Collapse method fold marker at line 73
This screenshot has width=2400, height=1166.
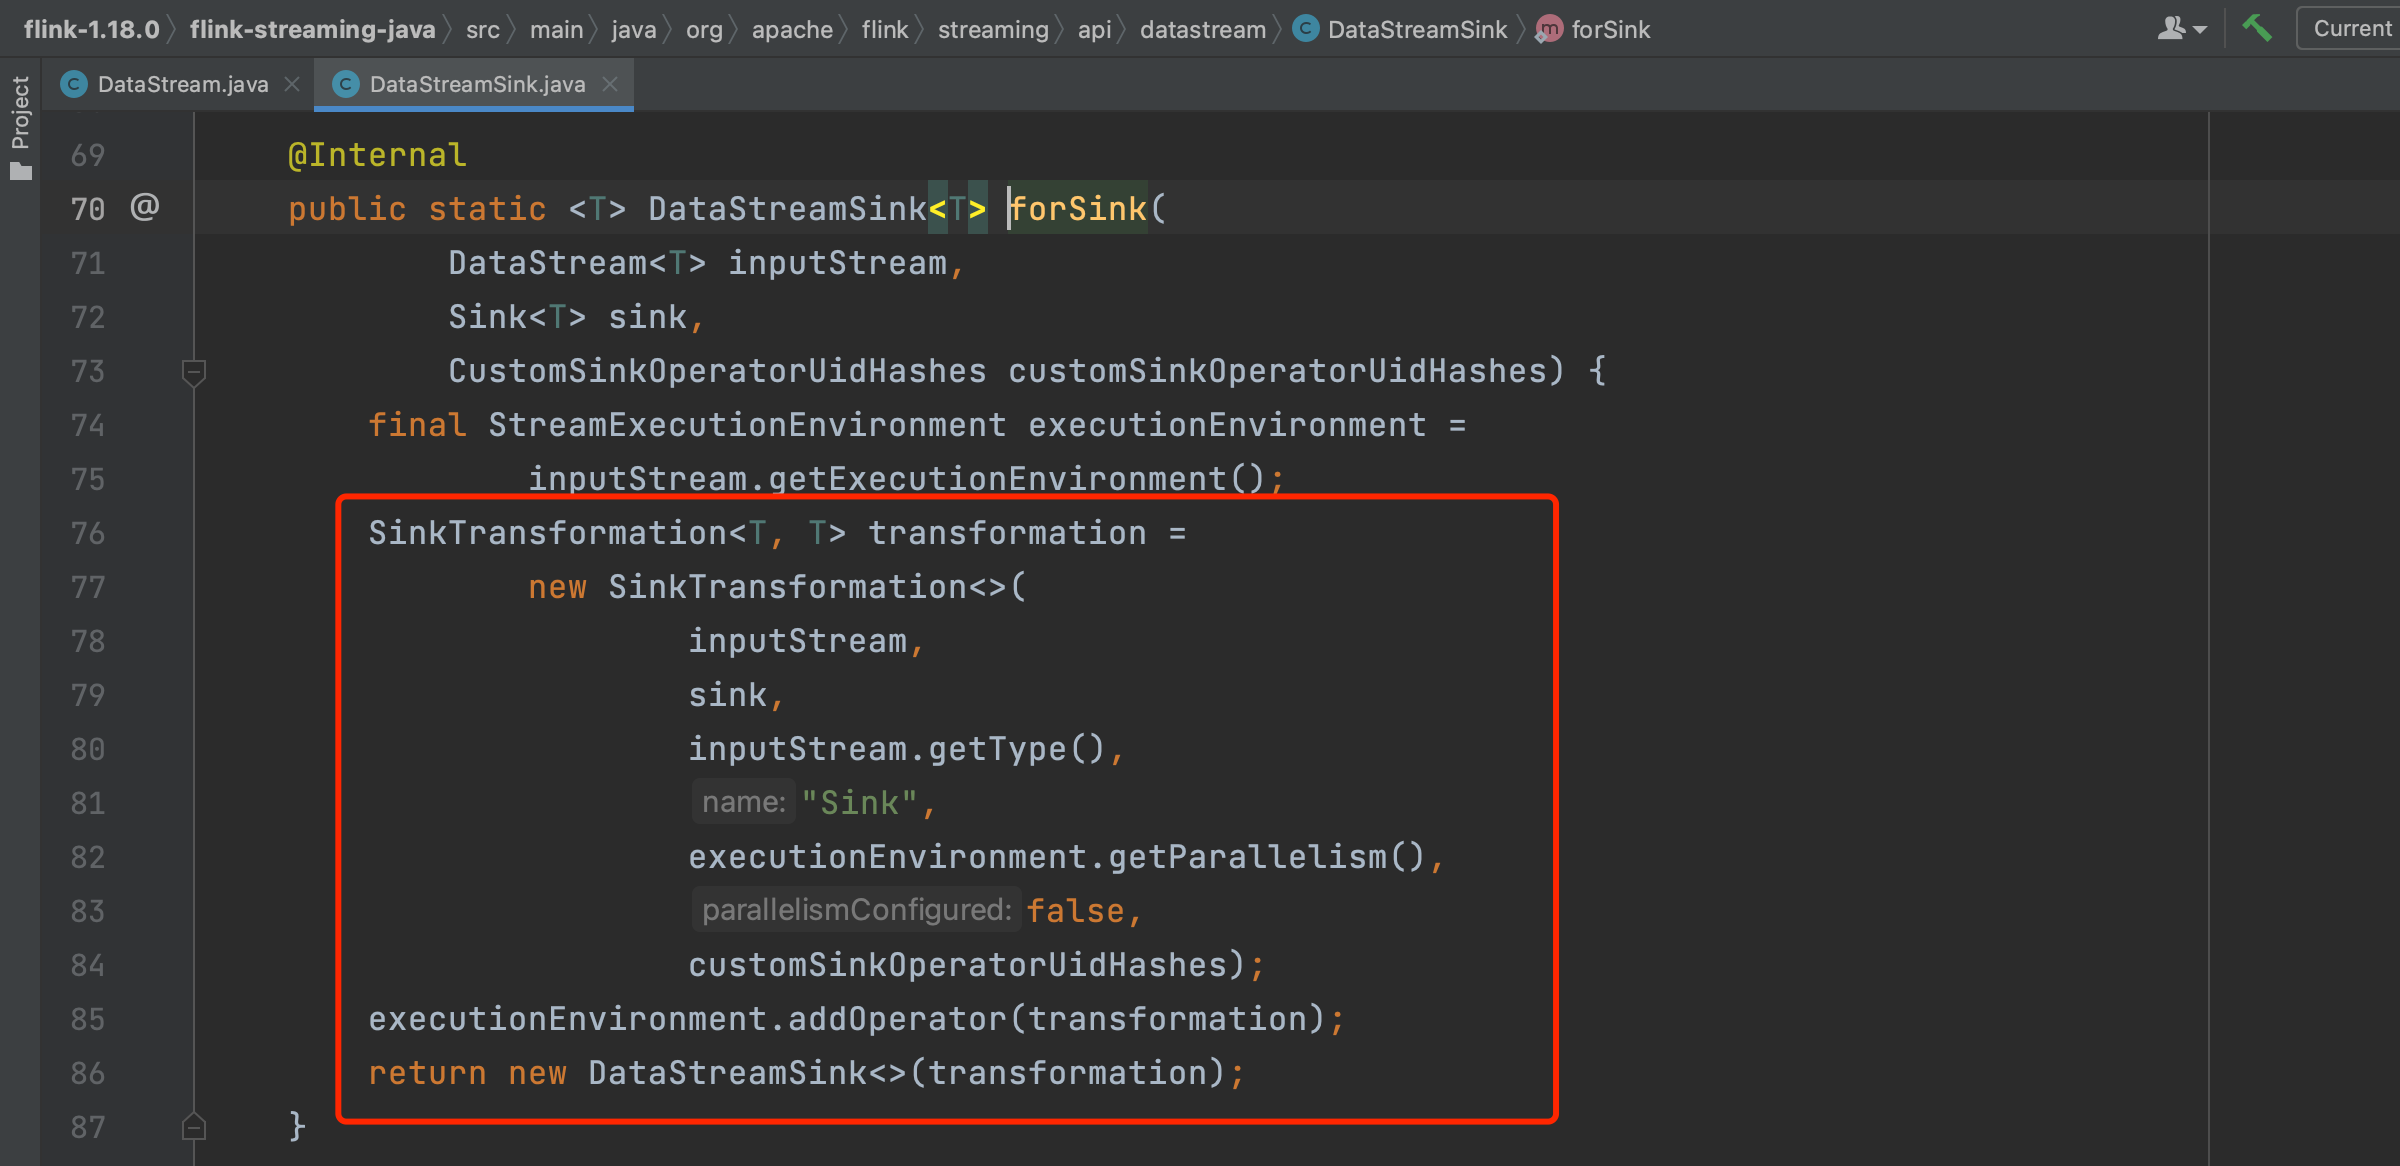click(194, 372)
